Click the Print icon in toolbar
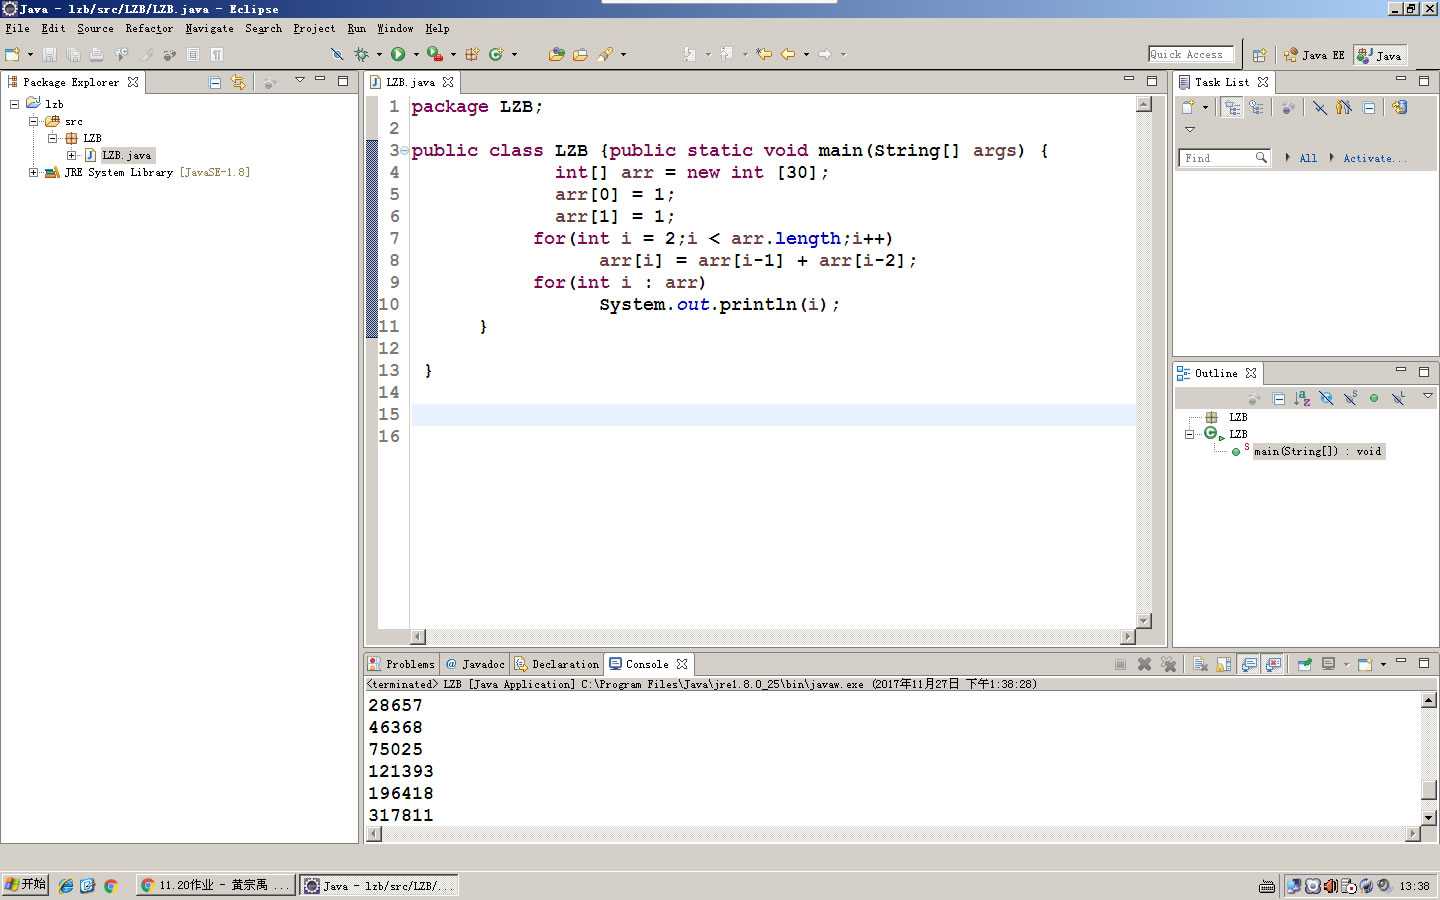 click(x=96, y=54)
